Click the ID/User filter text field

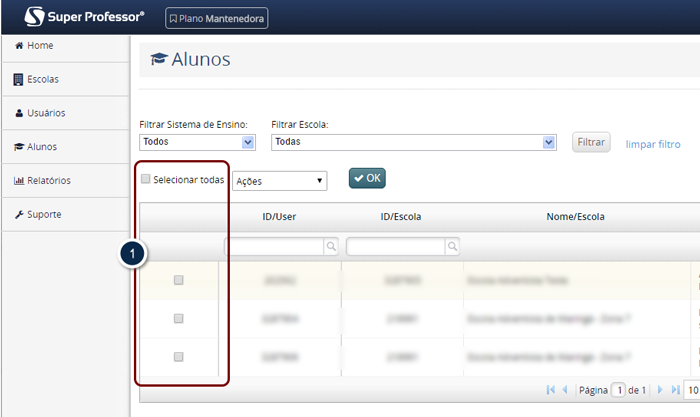(x=274, y=245)
